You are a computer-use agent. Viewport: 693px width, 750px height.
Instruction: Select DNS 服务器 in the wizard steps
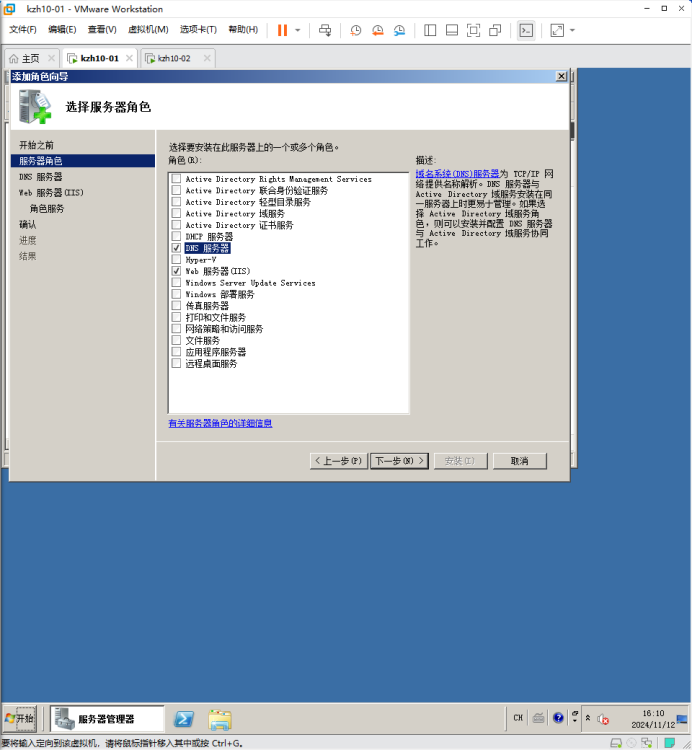[41, 176]
